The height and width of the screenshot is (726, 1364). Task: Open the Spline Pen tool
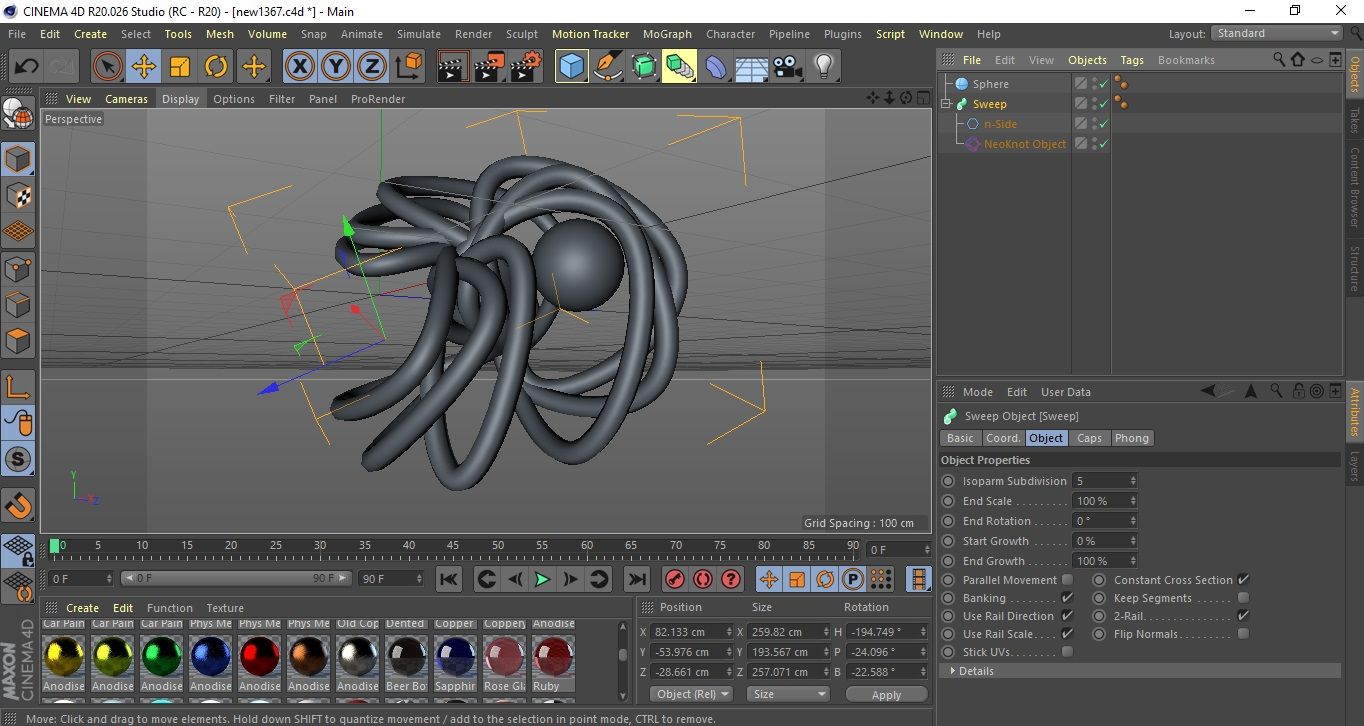point(607,67)
